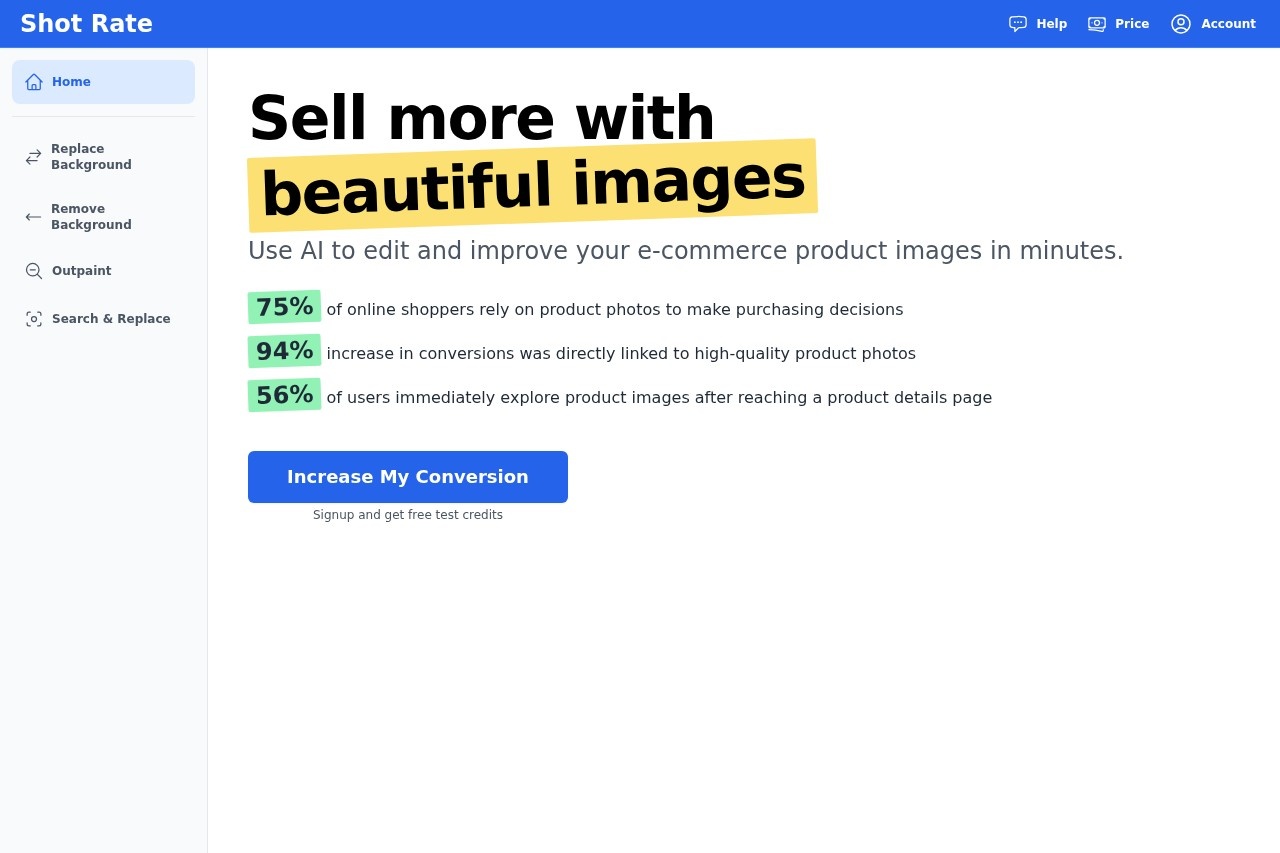Viewport: 1280px width, 853px height.
Task: Open the Price text link in header
Action: tap(1132, 24)
